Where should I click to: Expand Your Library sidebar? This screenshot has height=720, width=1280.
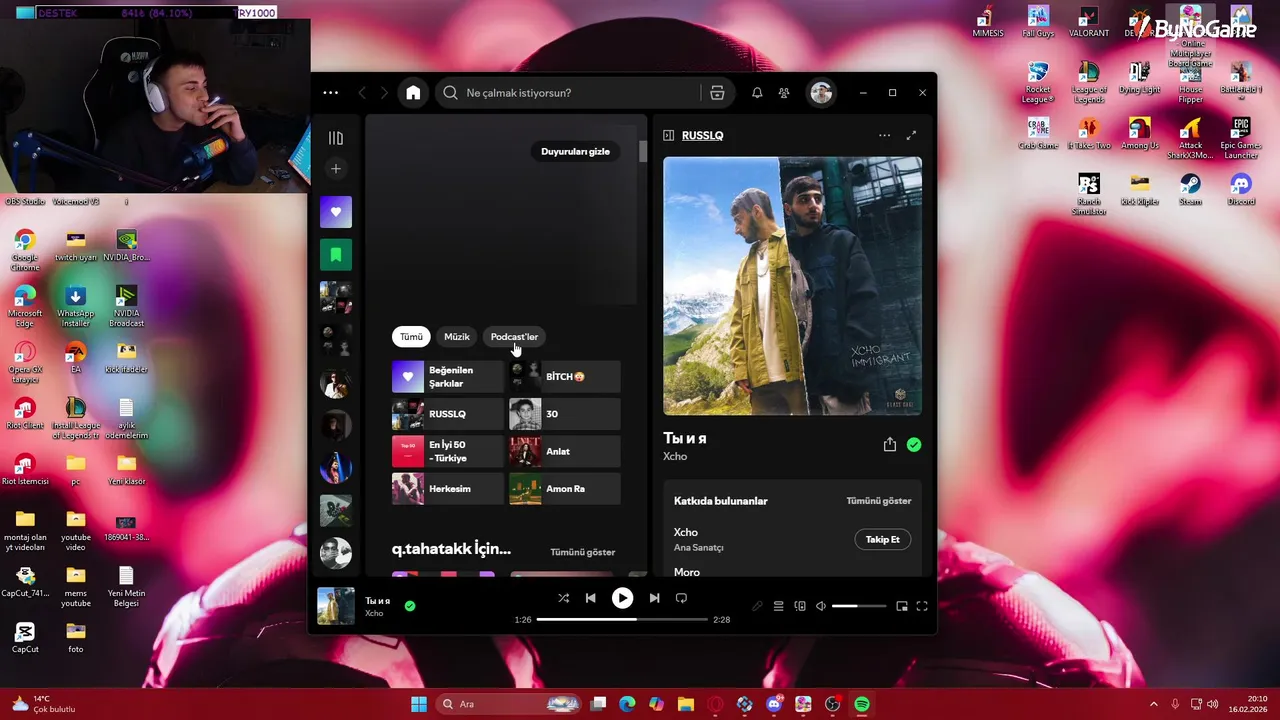(336, 138)
